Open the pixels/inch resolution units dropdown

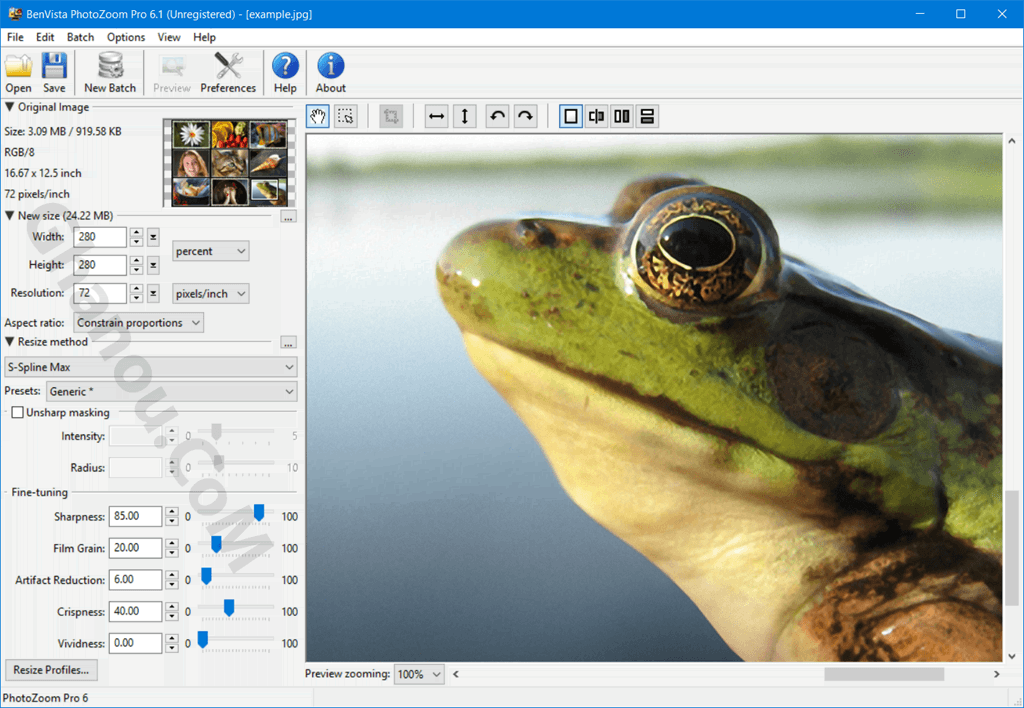tap(210, 294)
